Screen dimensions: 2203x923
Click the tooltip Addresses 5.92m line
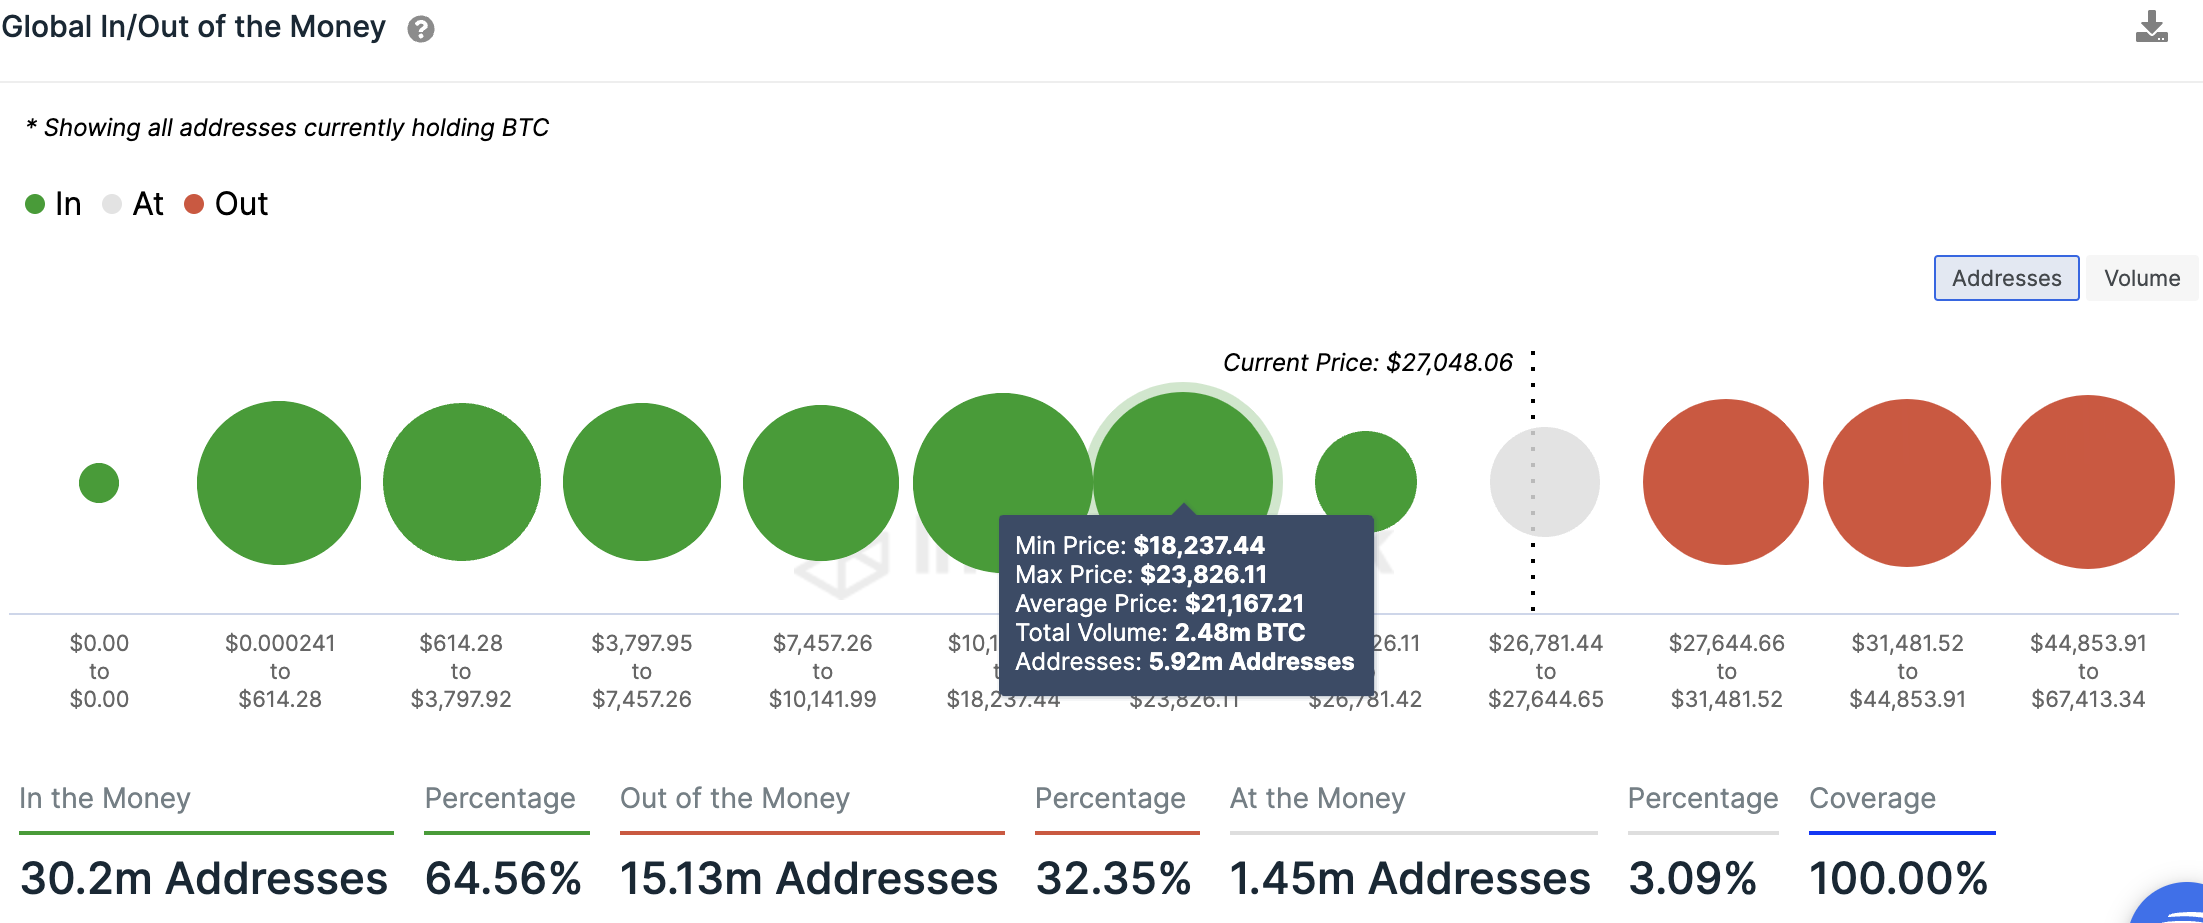1185,661
